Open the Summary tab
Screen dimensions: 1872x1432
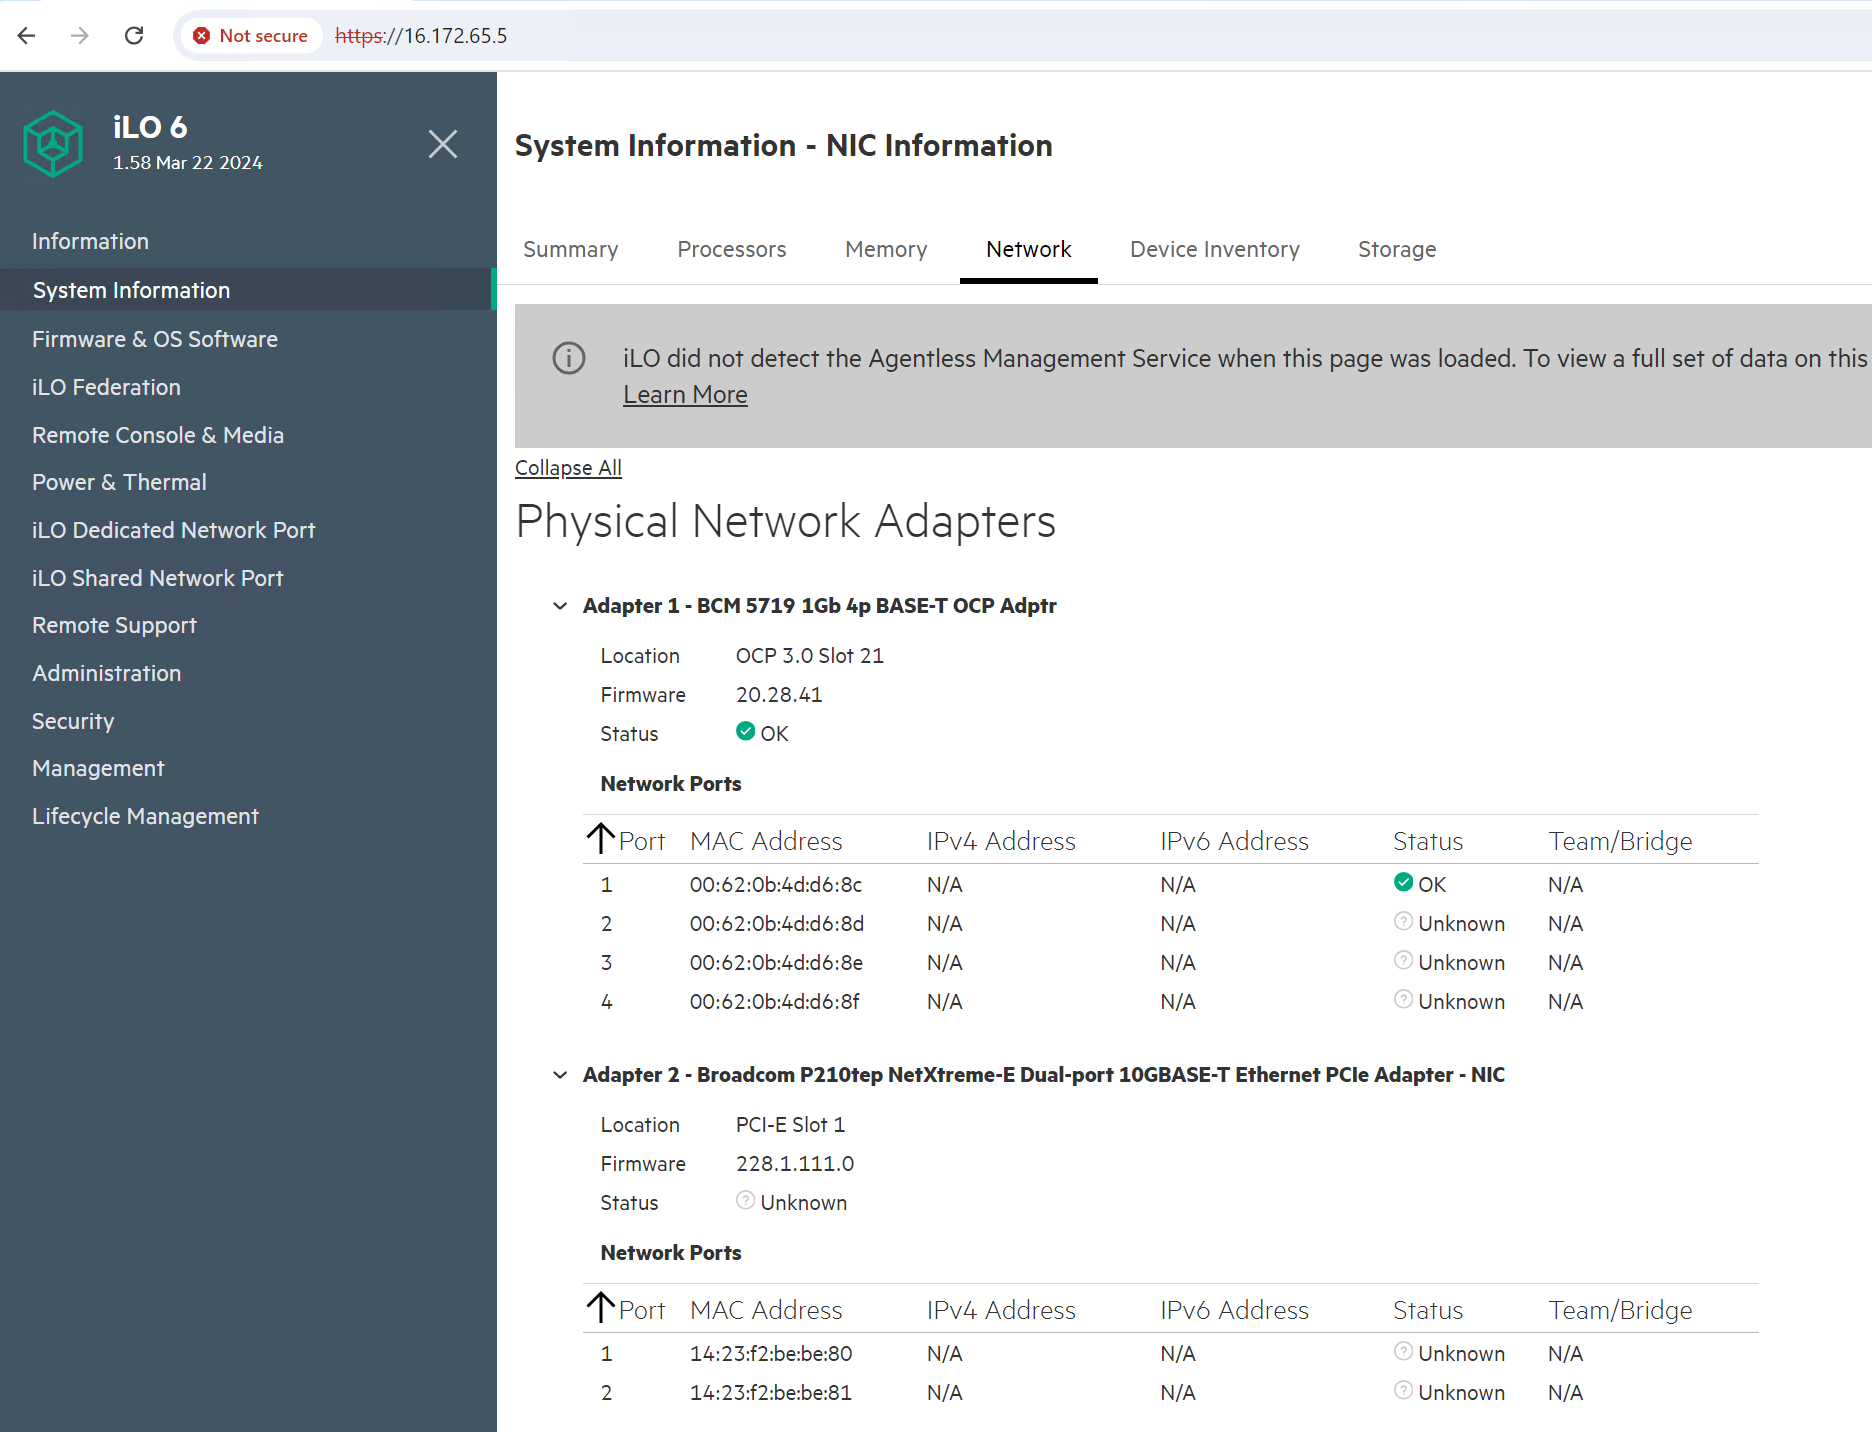click(x=571, y=249)
